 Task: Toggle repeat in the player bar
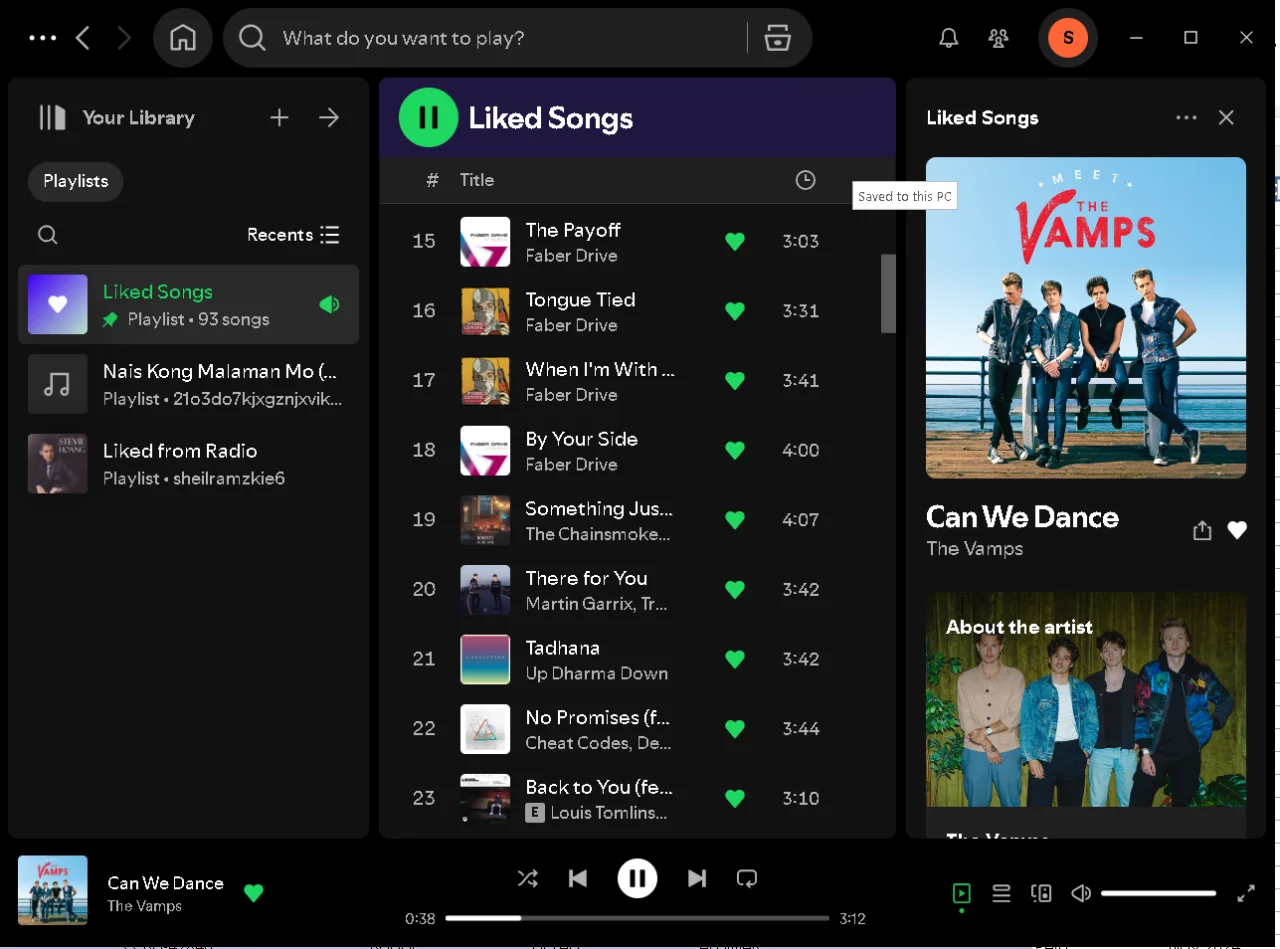click(747, 878)
